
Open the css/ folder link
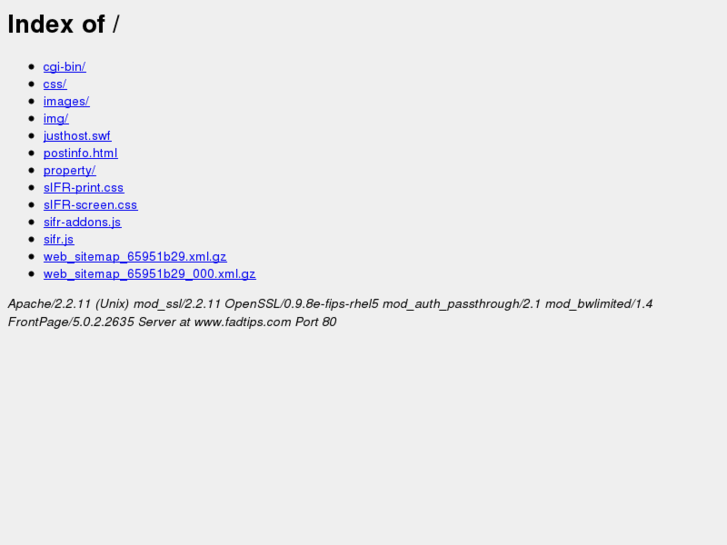55,84
